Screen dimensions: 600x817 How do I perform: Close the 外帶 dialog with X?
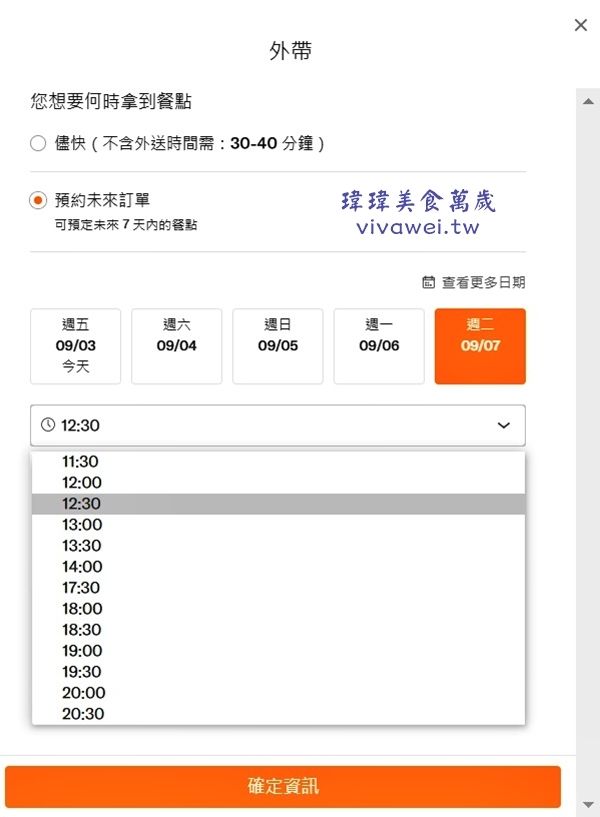pyautogui.click(x=581, y=26)
